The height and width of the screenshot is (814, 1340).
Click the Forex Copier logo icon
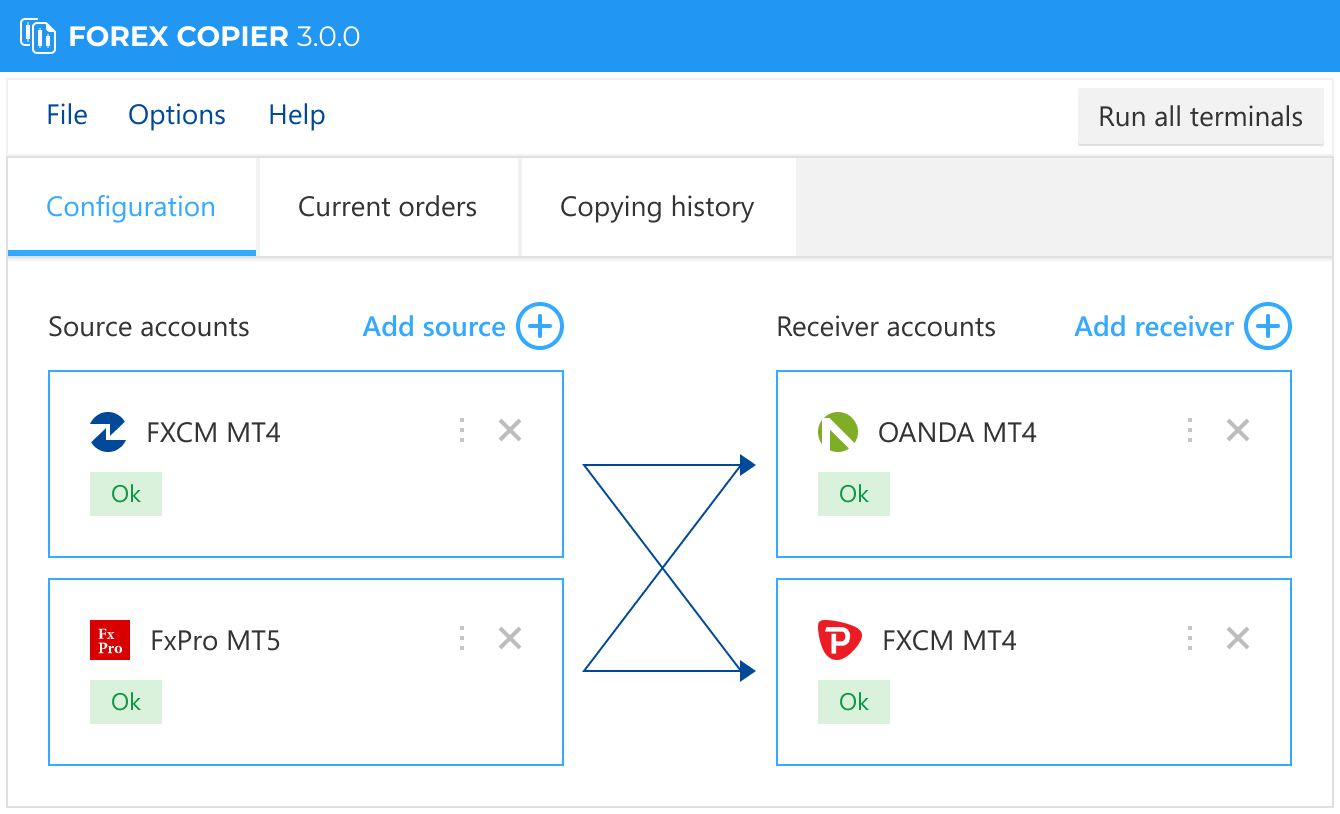point(40,35)
